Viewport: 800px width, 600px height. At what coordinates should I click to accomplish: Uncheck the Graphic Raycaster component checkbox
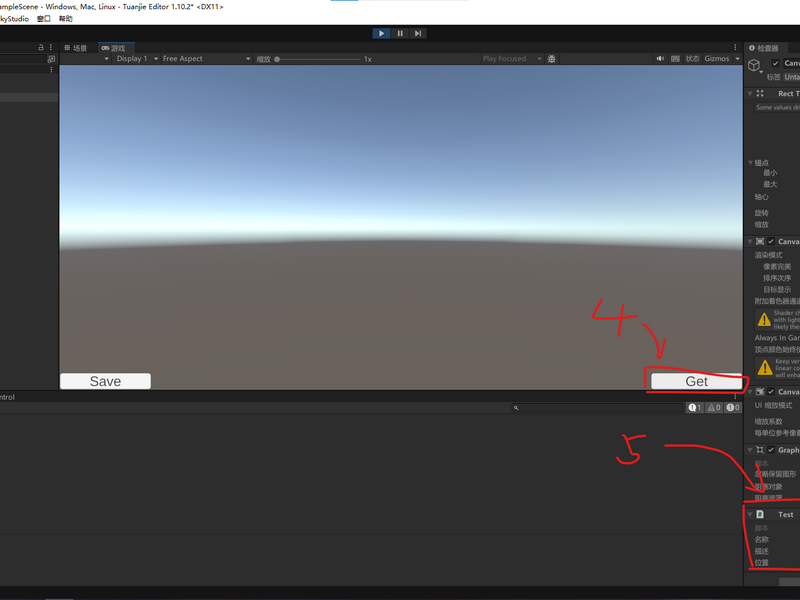click(x=771, y=449)
